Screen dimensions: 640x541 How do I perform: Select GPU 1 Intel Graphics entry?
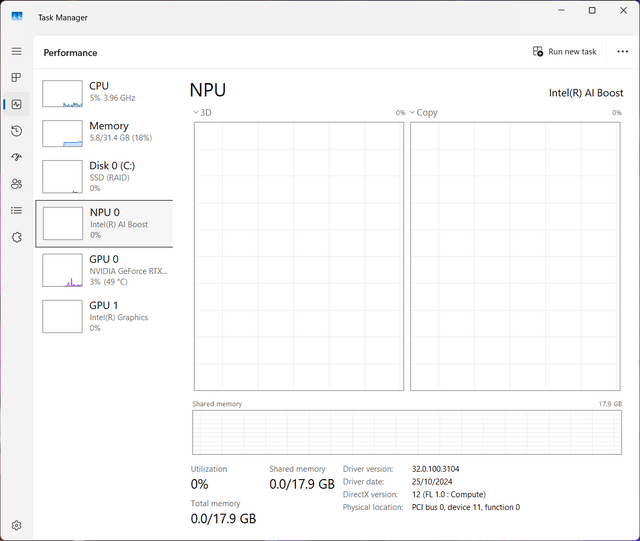104,315
